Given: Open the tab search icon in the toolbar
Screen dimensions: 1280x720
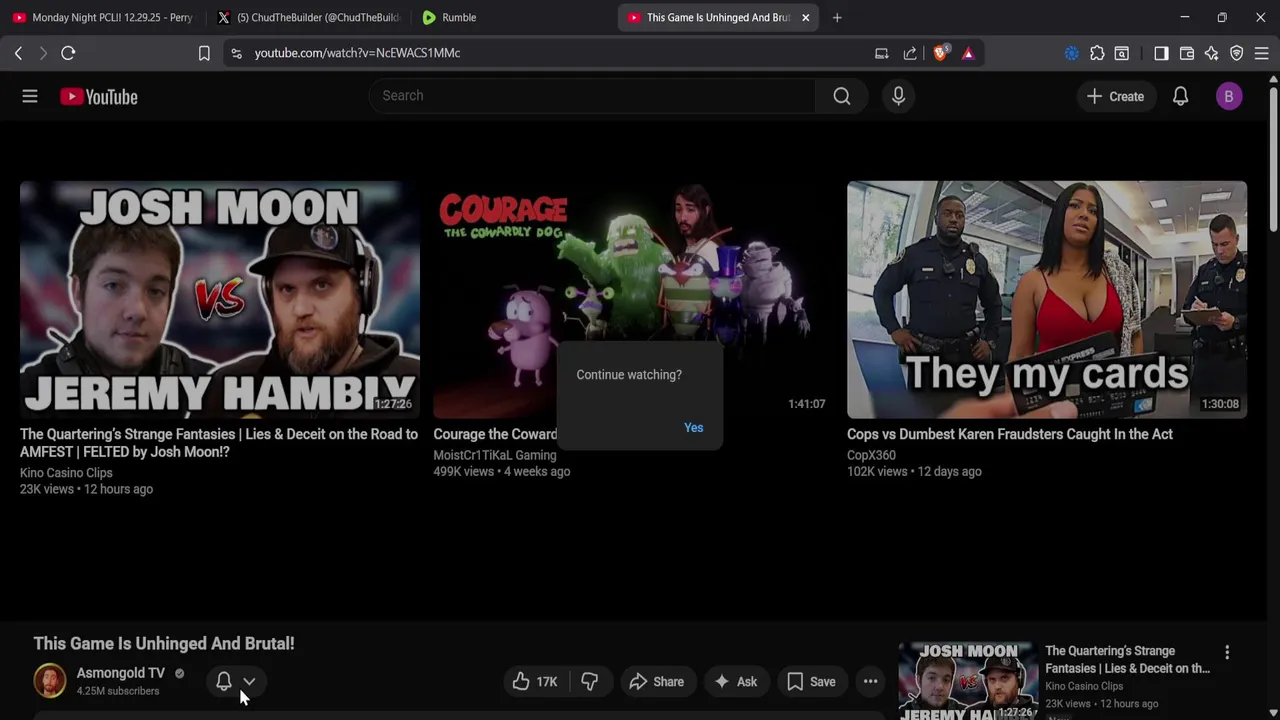Looking at the screenshot, I should (x=1122, y=53).
